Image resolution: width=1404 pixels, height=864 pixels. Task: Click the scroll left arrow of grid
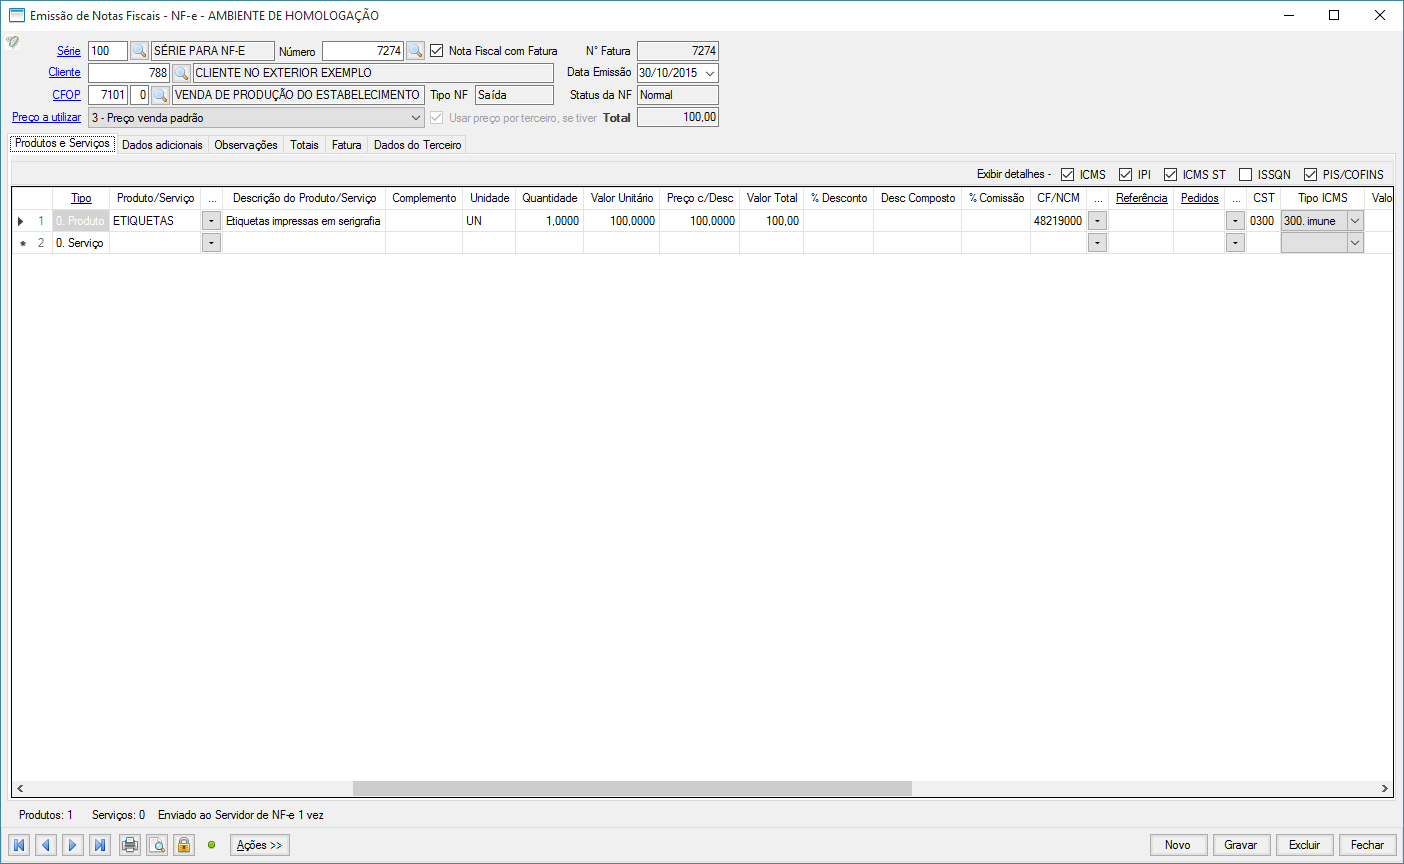(20, 788)
